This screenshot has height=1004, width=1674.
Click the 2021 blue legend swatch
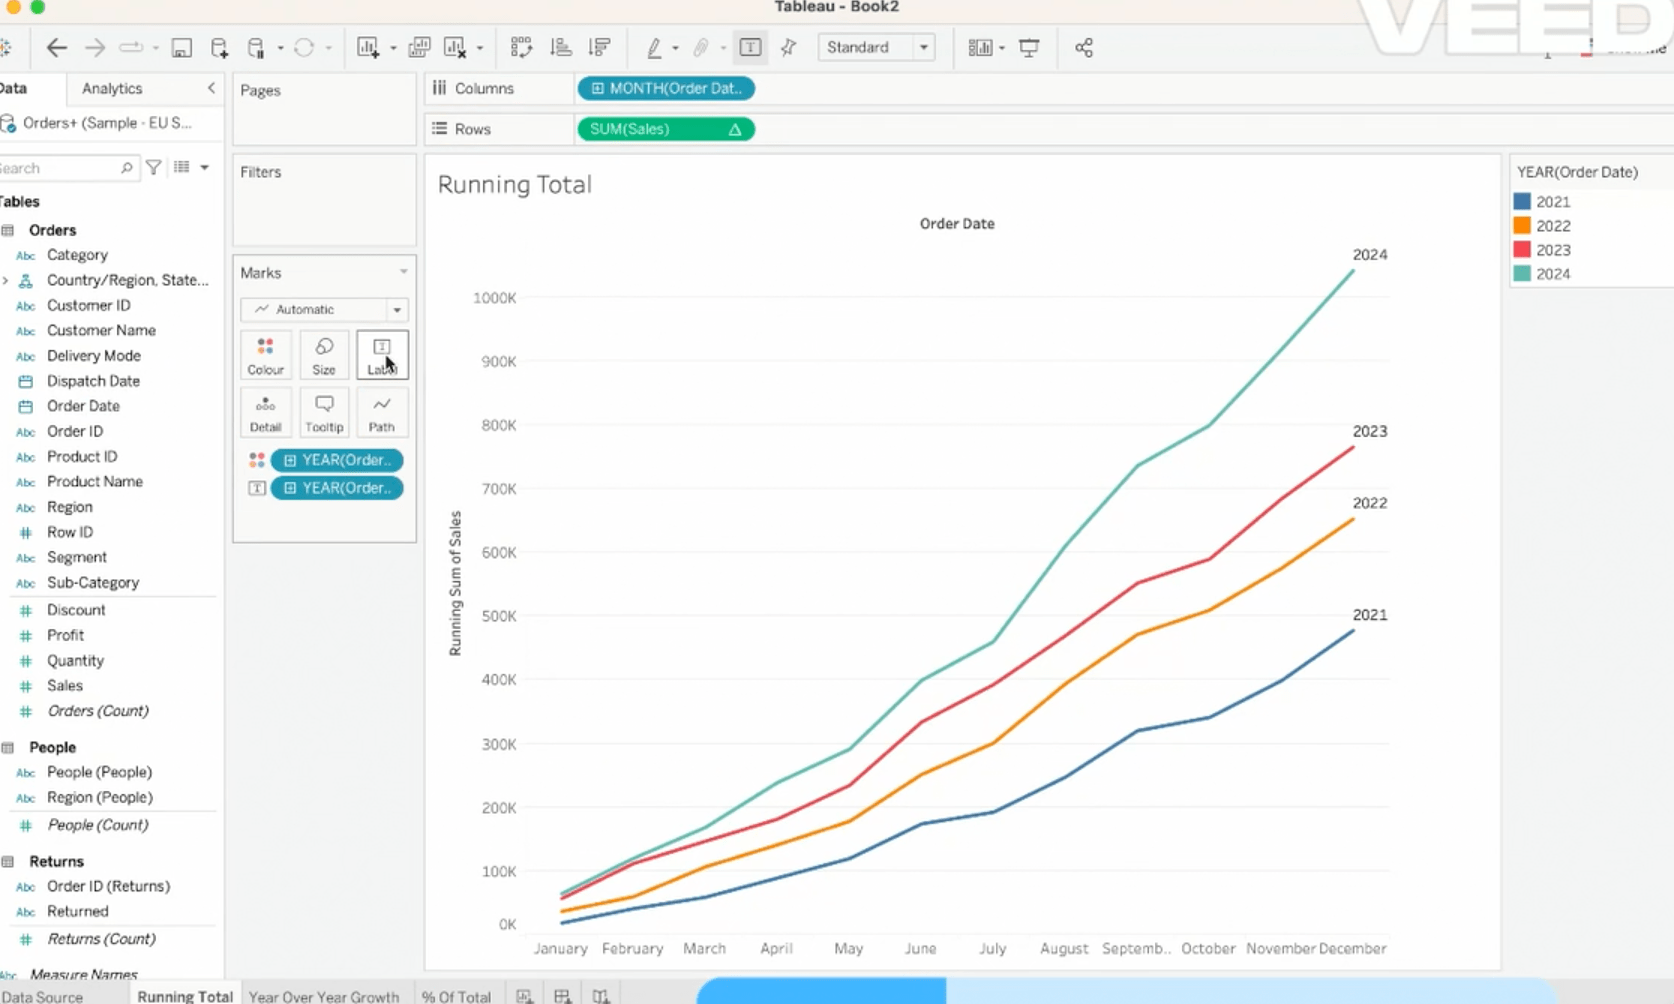1522,202
